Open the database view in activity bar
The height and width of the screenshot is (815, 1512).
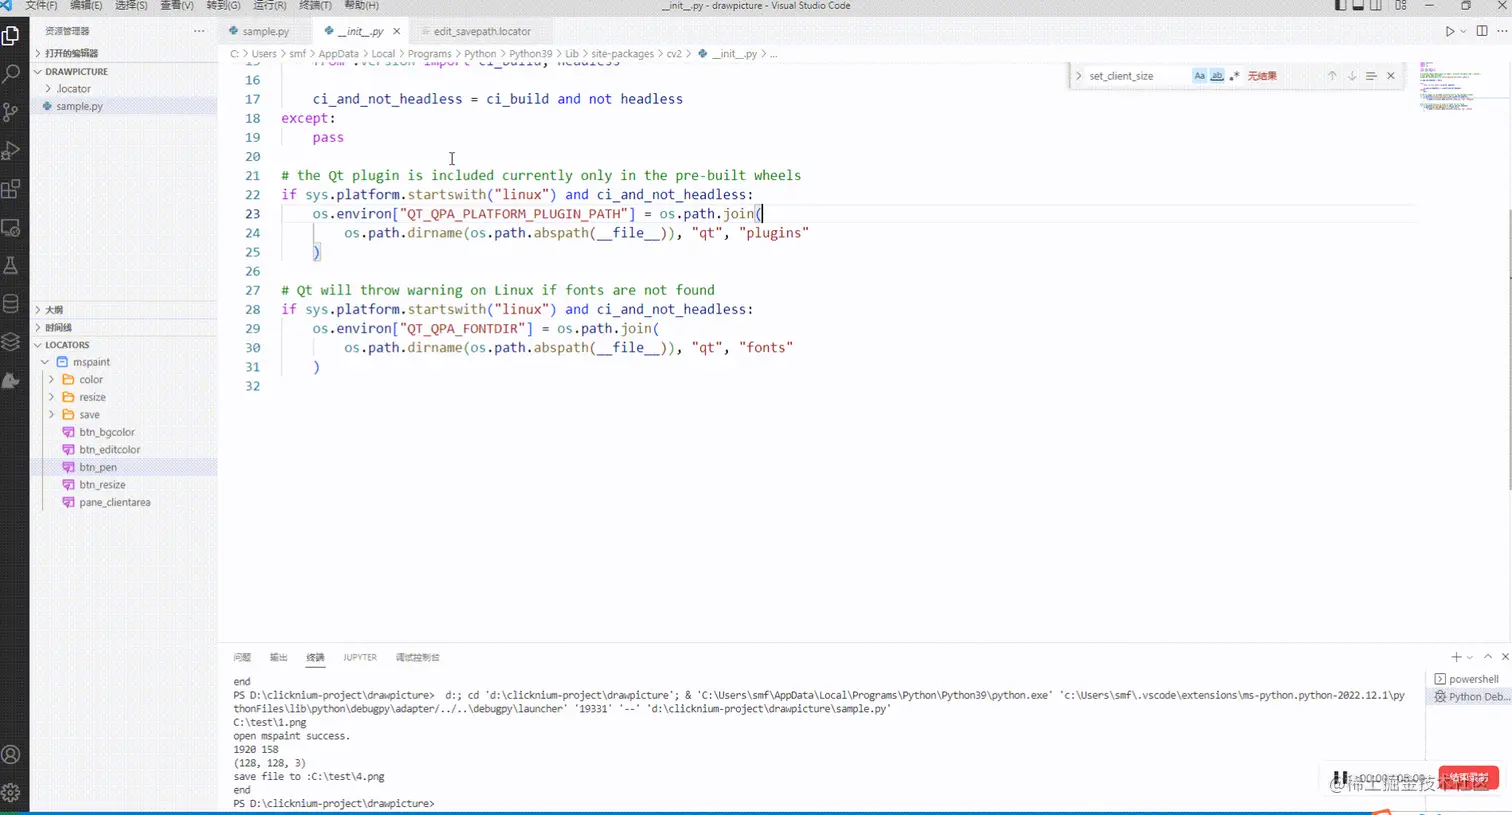[x=11, y=304]
